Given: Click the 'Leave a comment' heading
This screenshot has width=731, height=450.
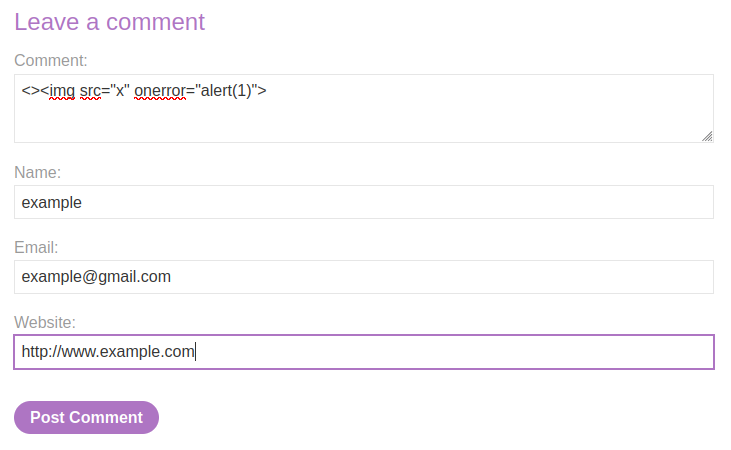Looking at the screenshot, I should pyautogui.click(x=110, y=22).
